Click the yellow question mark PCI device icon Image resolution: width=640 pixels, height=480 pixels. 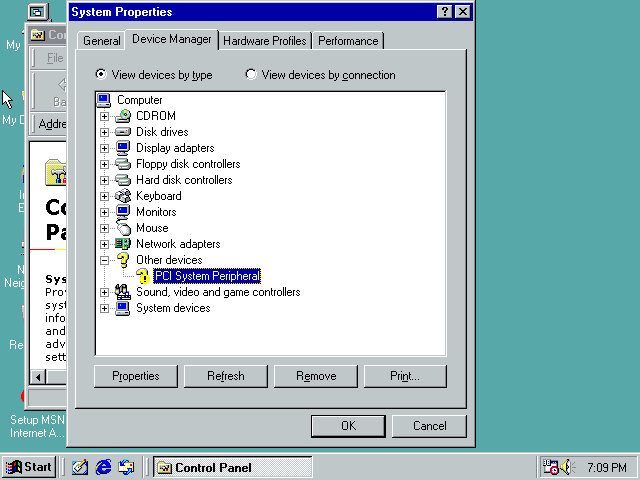(x=142, y=276)
